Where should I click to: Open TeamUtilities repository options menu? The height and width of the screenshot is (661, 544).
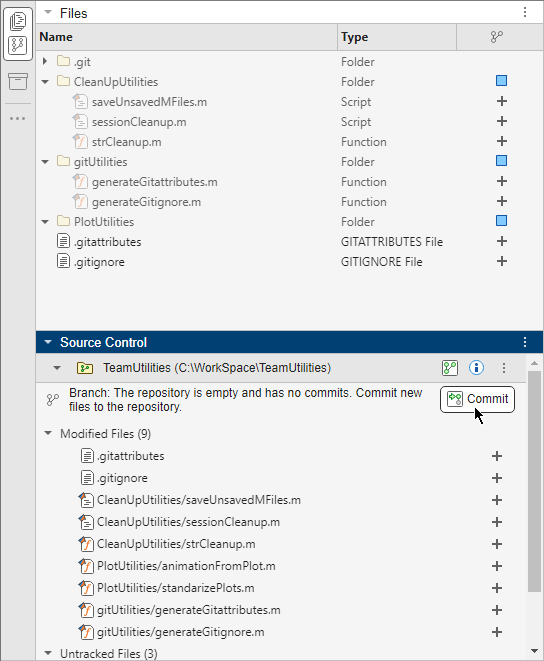(x=504, y=368)
